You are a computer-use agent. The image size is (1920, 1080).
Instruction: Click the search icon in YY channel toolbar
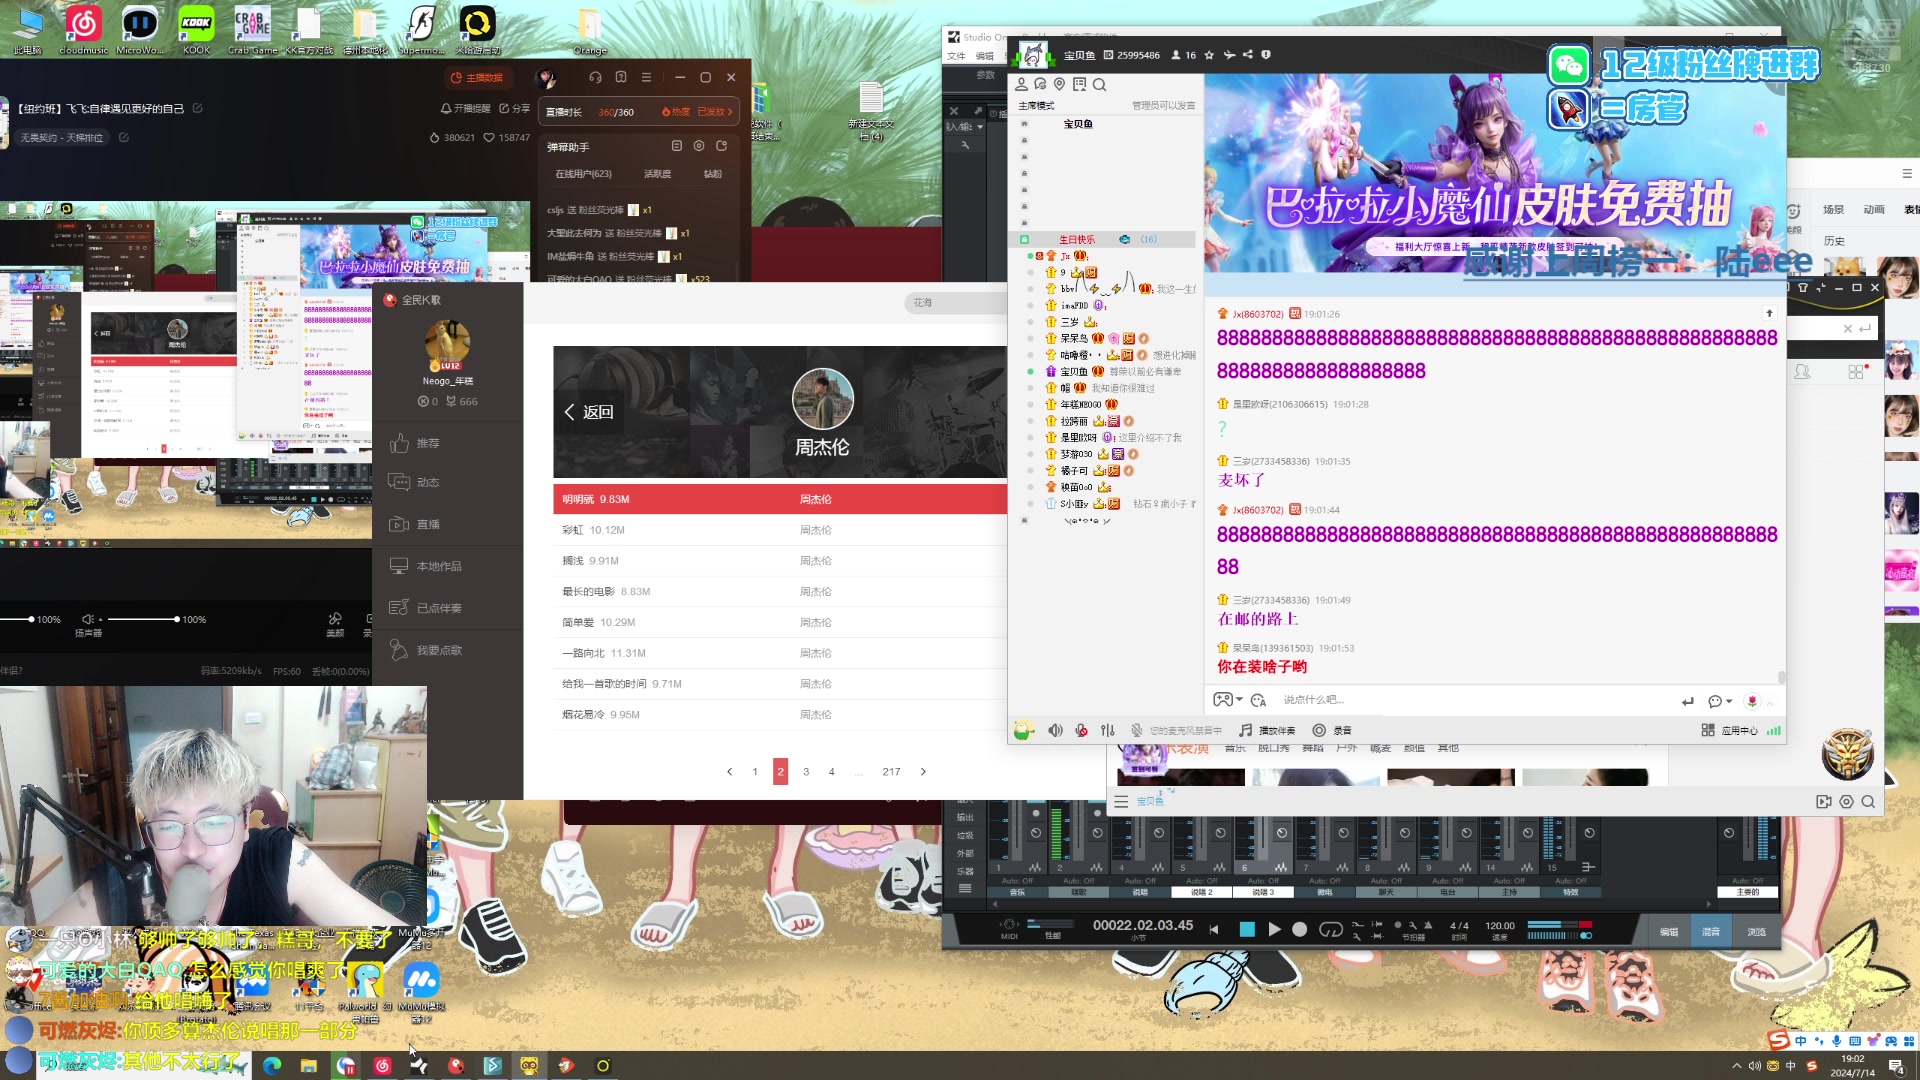[x=1099, y=85]
